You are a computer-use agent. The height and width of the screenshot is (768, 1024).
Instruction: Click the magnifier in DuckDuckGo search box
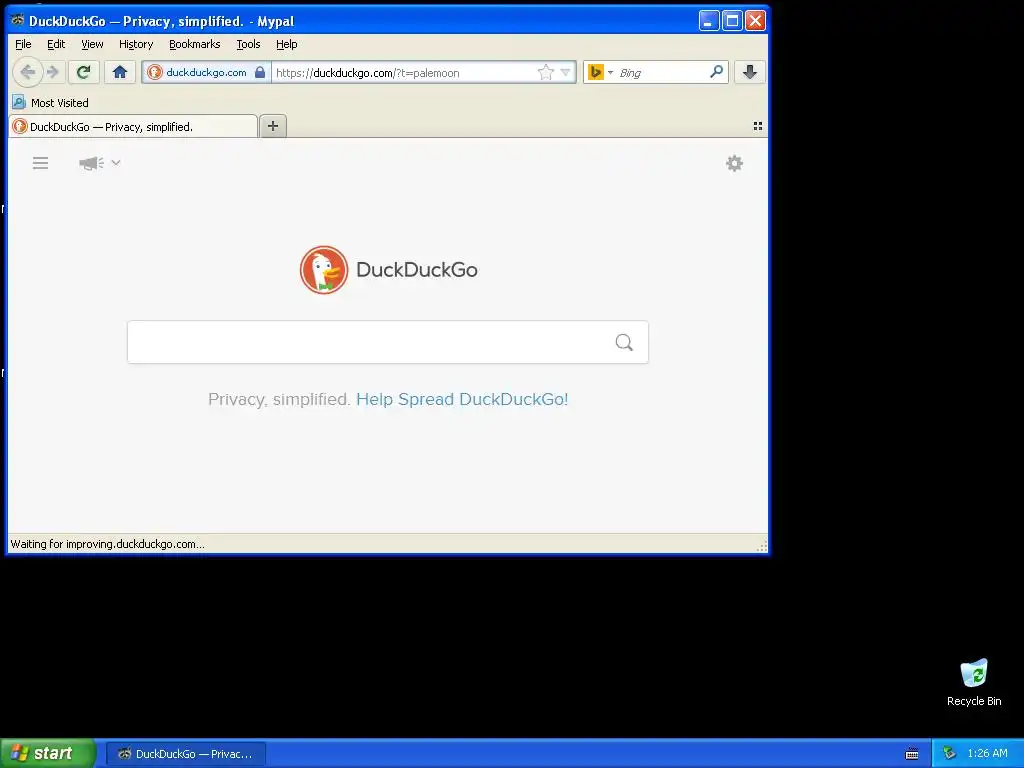[x=624, y=342]
